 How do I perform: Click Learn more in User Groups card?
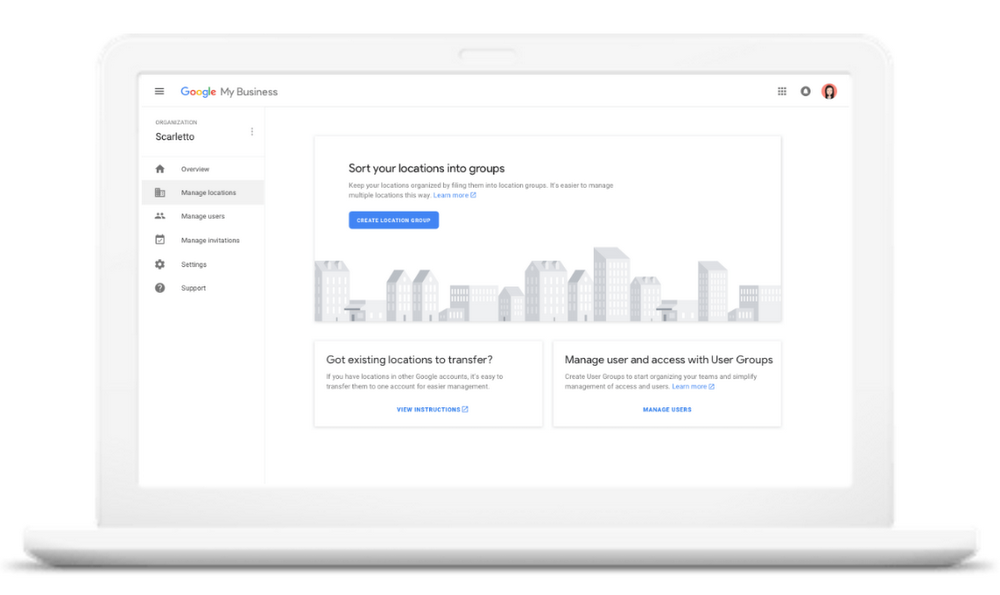click(693, 387)
